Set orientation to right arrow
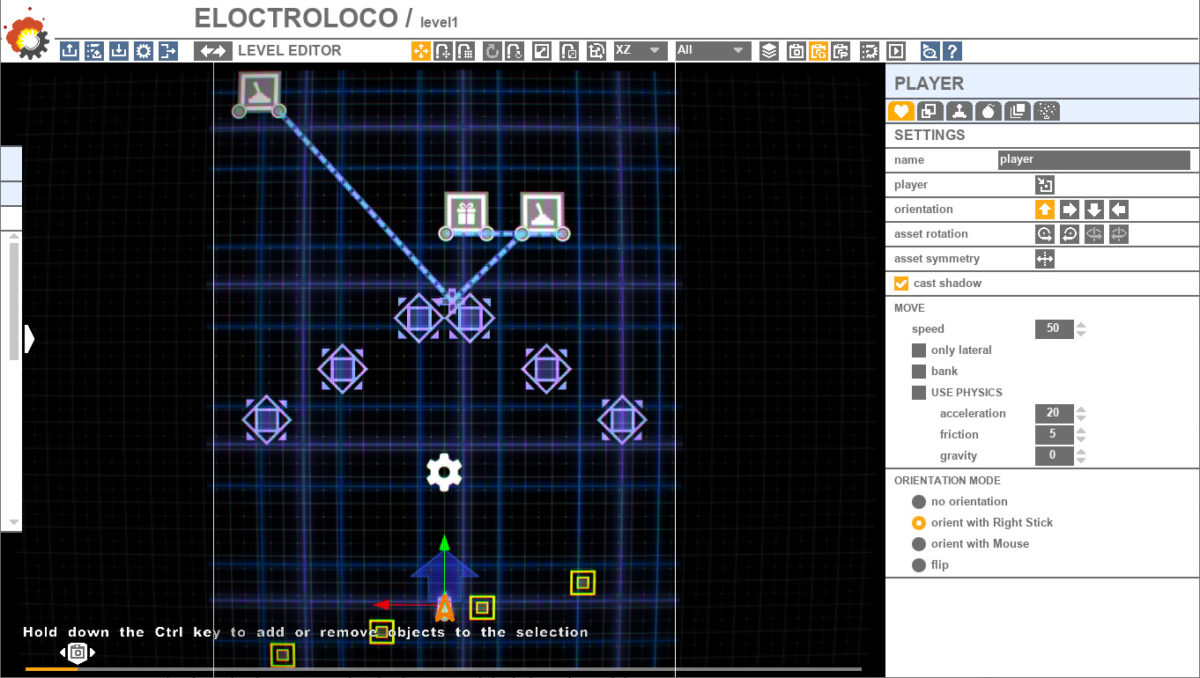The image size is (1200, 678). 1069,209
